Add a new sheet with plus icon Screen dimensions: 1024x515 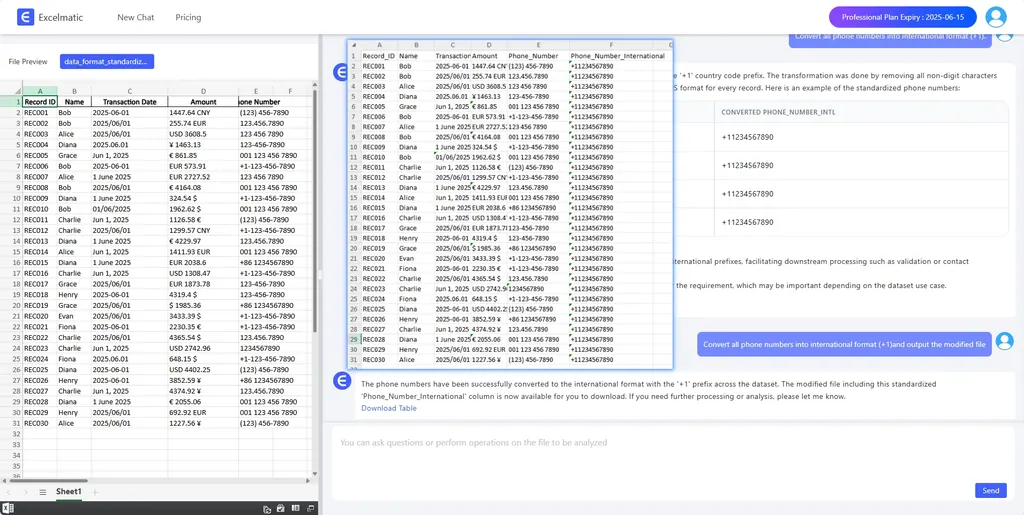coord(96,492)
